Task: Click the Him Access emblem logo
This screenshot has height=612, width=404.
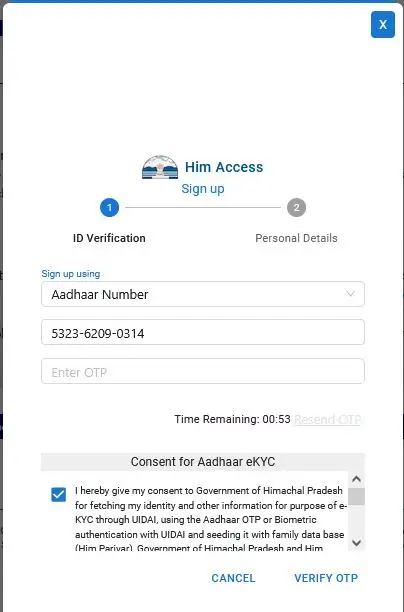Action: pyautogui.click(x=160, y=167)
